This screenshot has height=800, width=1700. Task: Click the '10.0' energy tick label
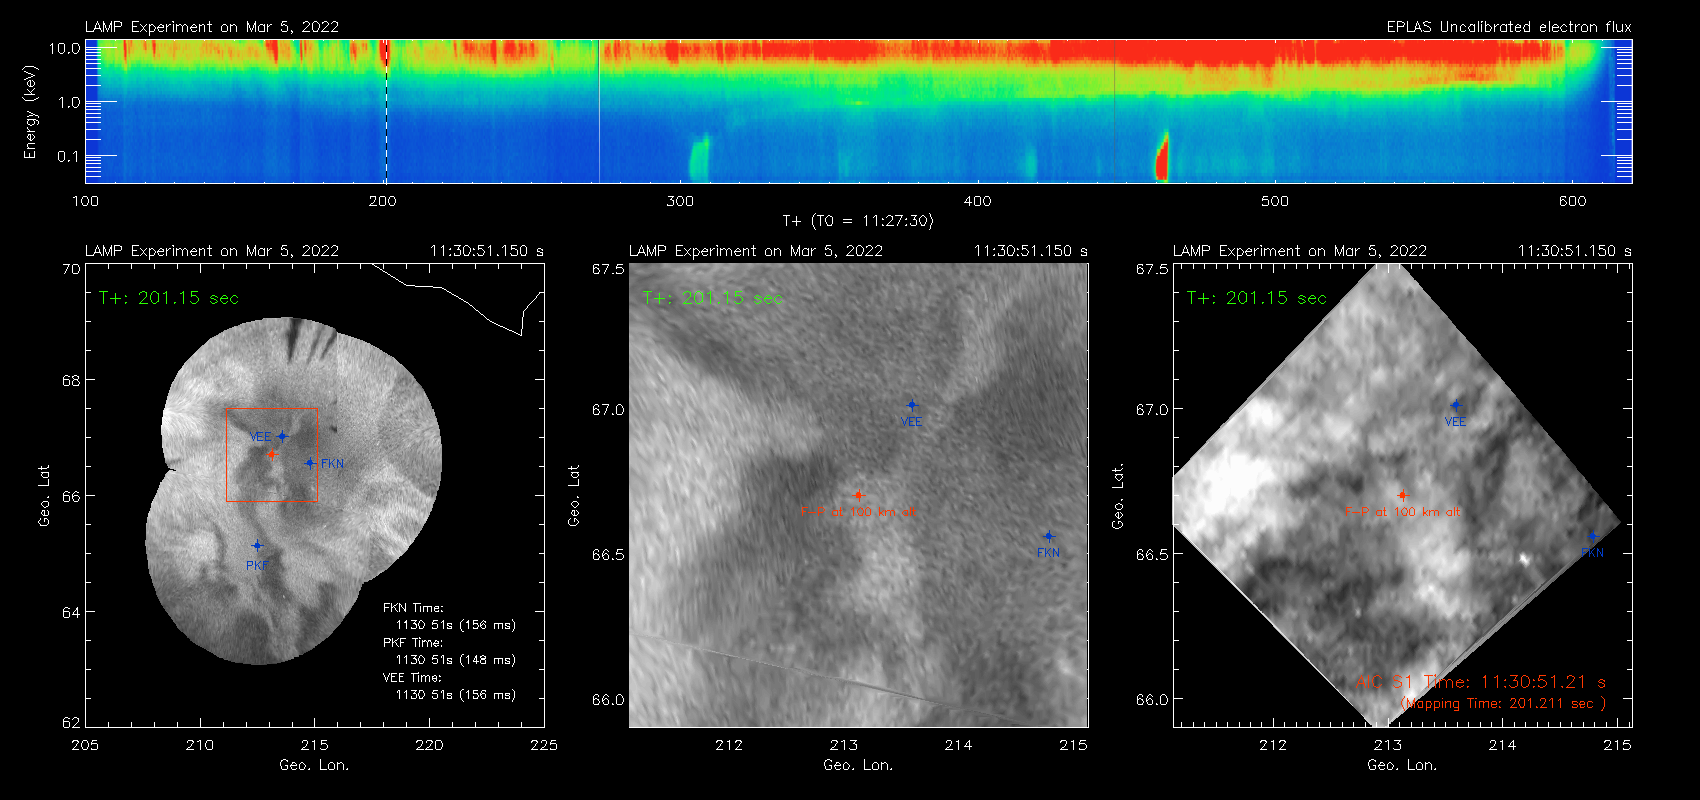coord(65,48)
